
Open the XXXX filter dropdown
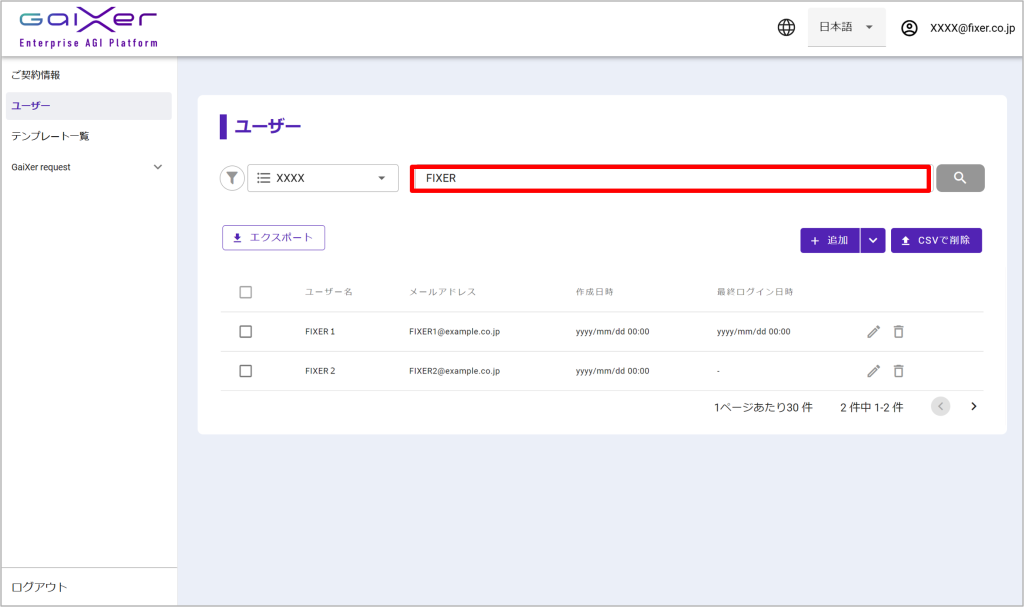pos(323,178)
